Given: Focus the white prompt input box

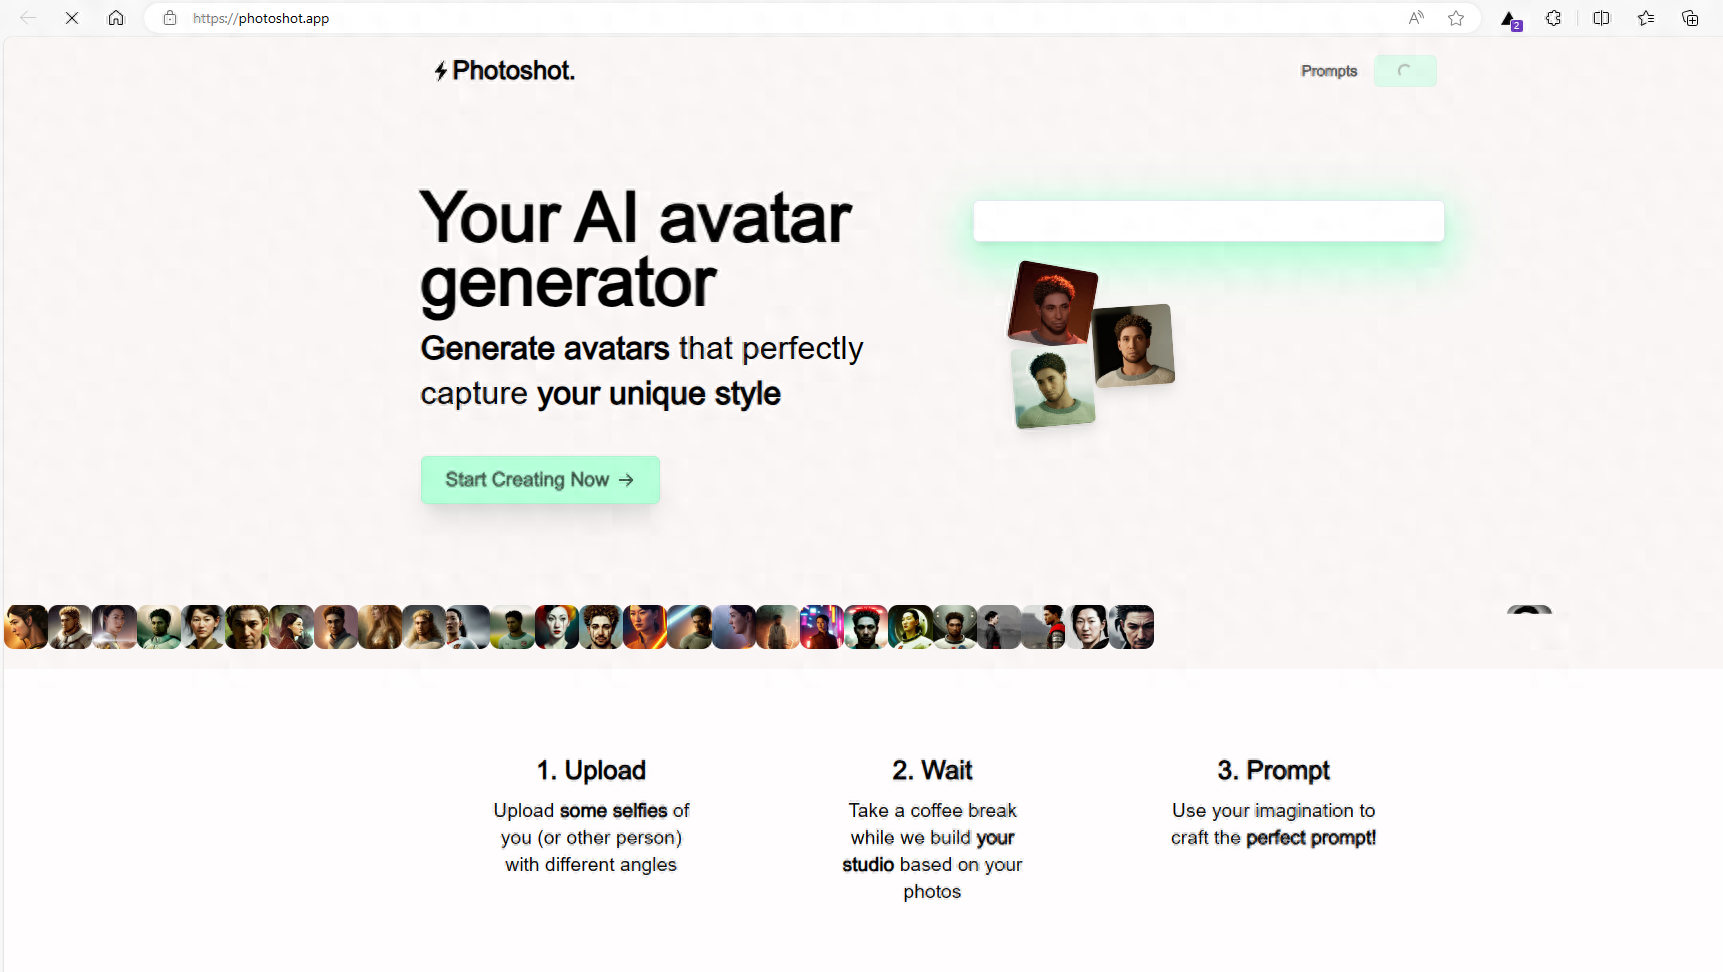Looking at the screenshot, I should click(1208, 221).
